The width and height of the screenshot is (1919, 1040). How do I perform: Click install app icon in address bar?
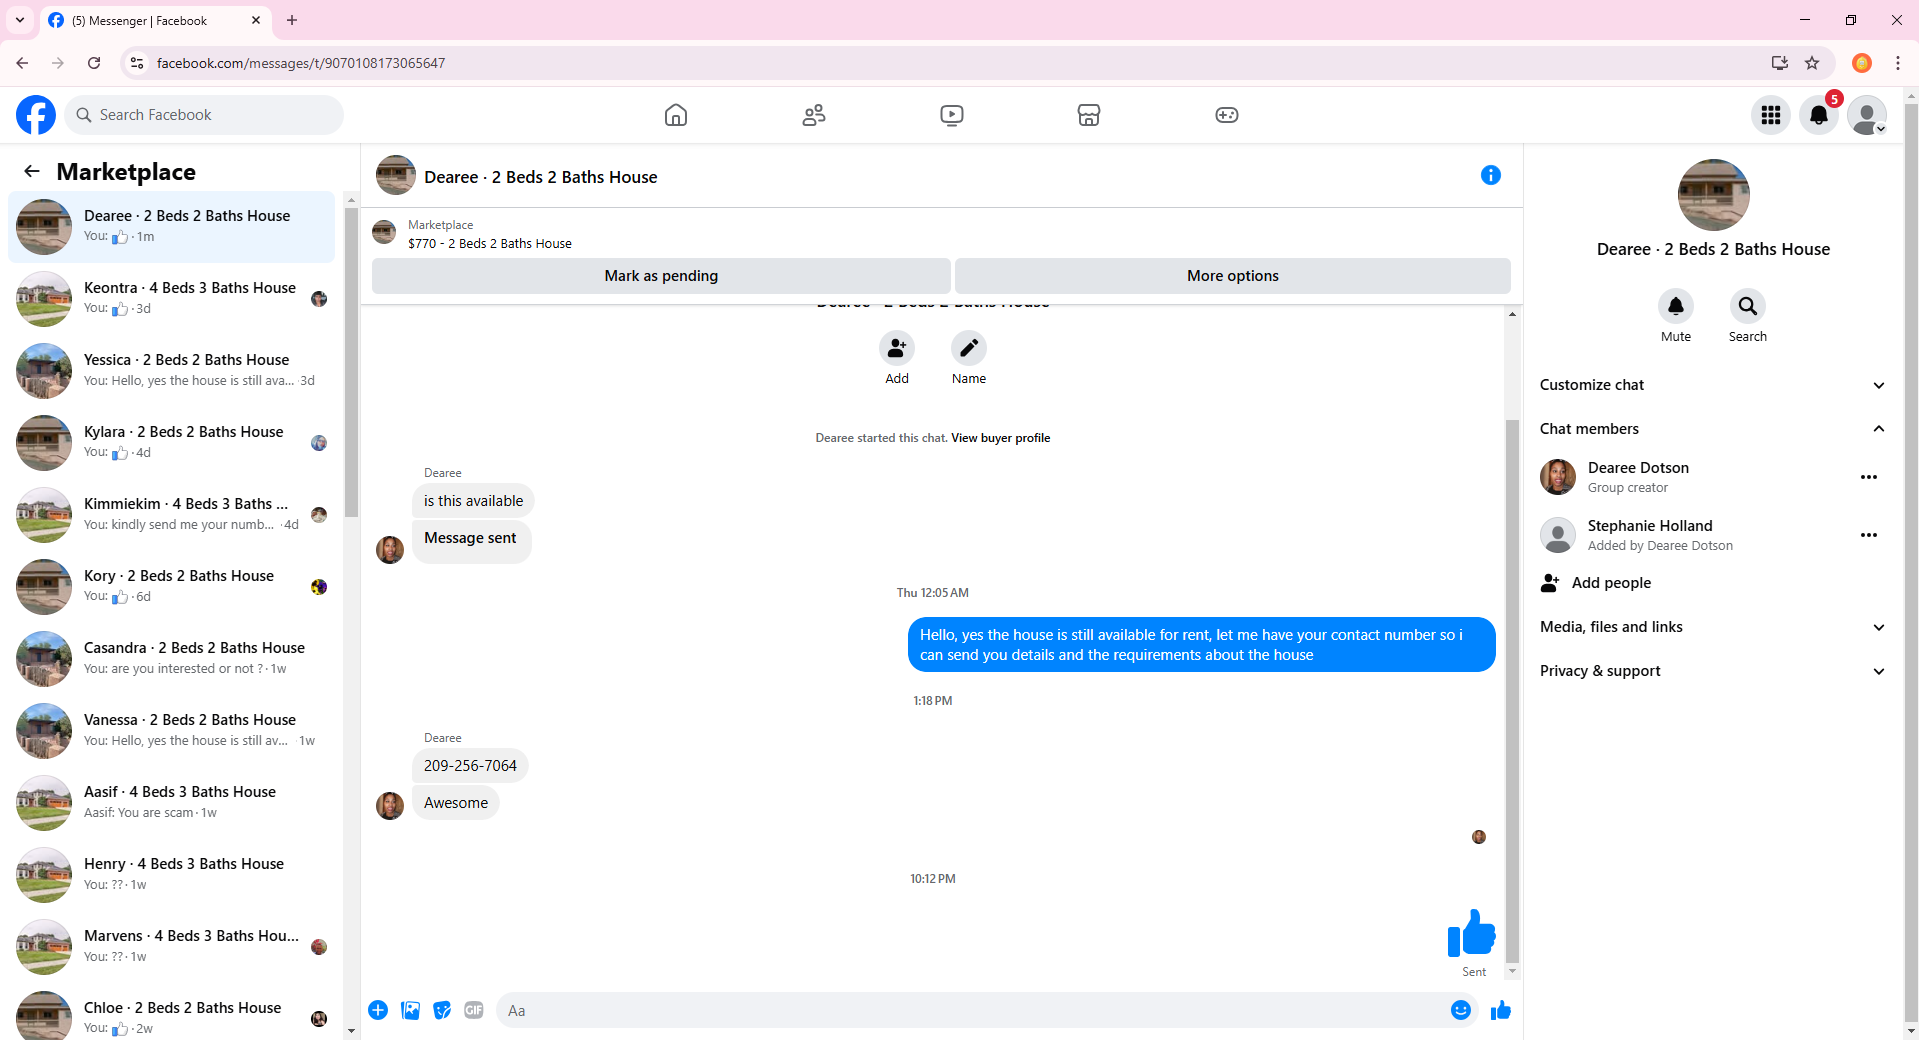1780,63
